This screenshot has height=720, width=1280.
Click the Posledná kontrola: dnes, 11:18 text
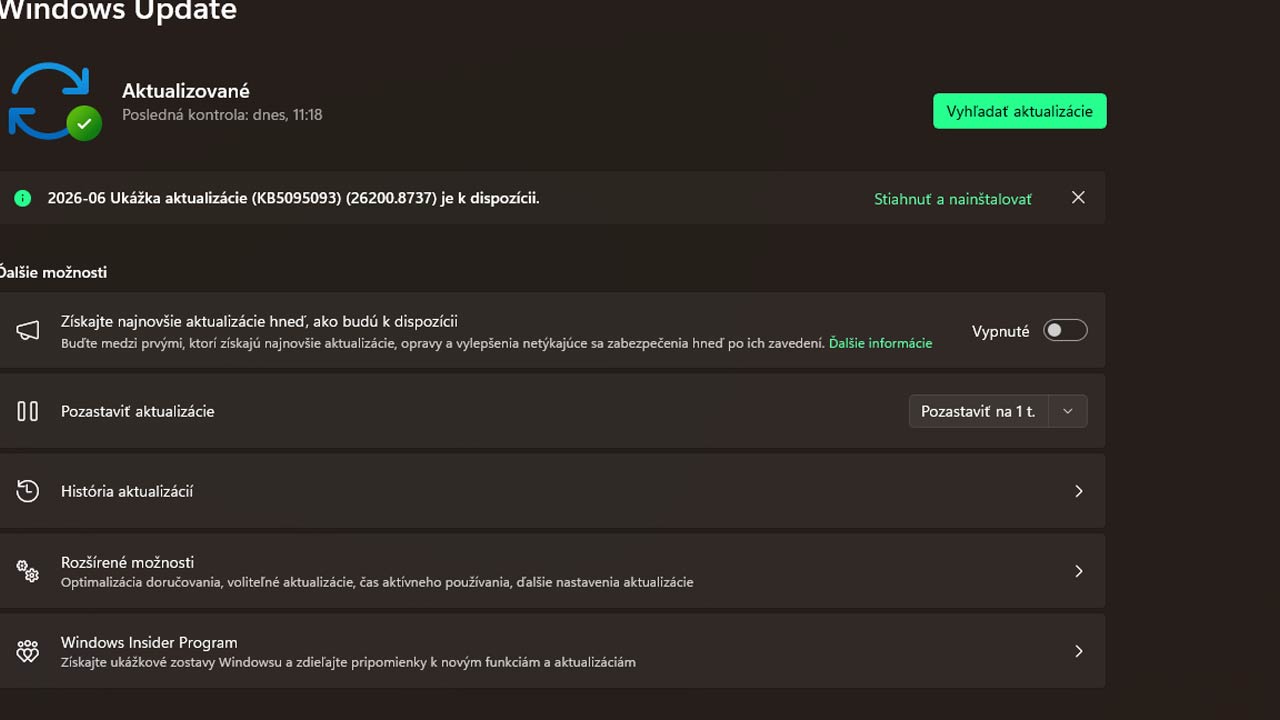click(222, 115)
